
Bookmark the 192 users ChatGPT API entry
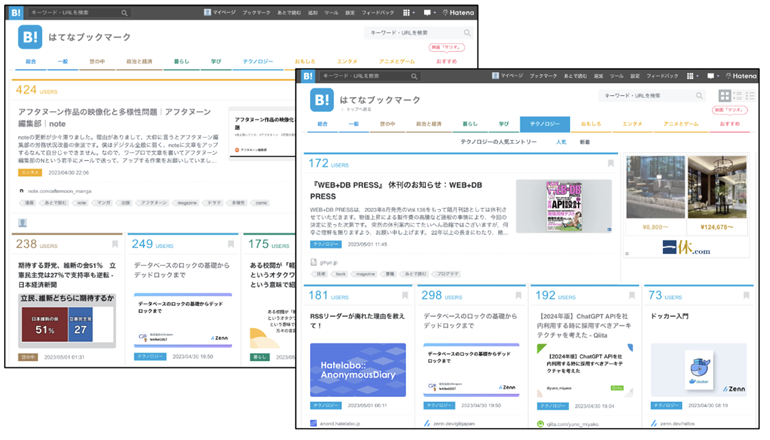(632, 296)
